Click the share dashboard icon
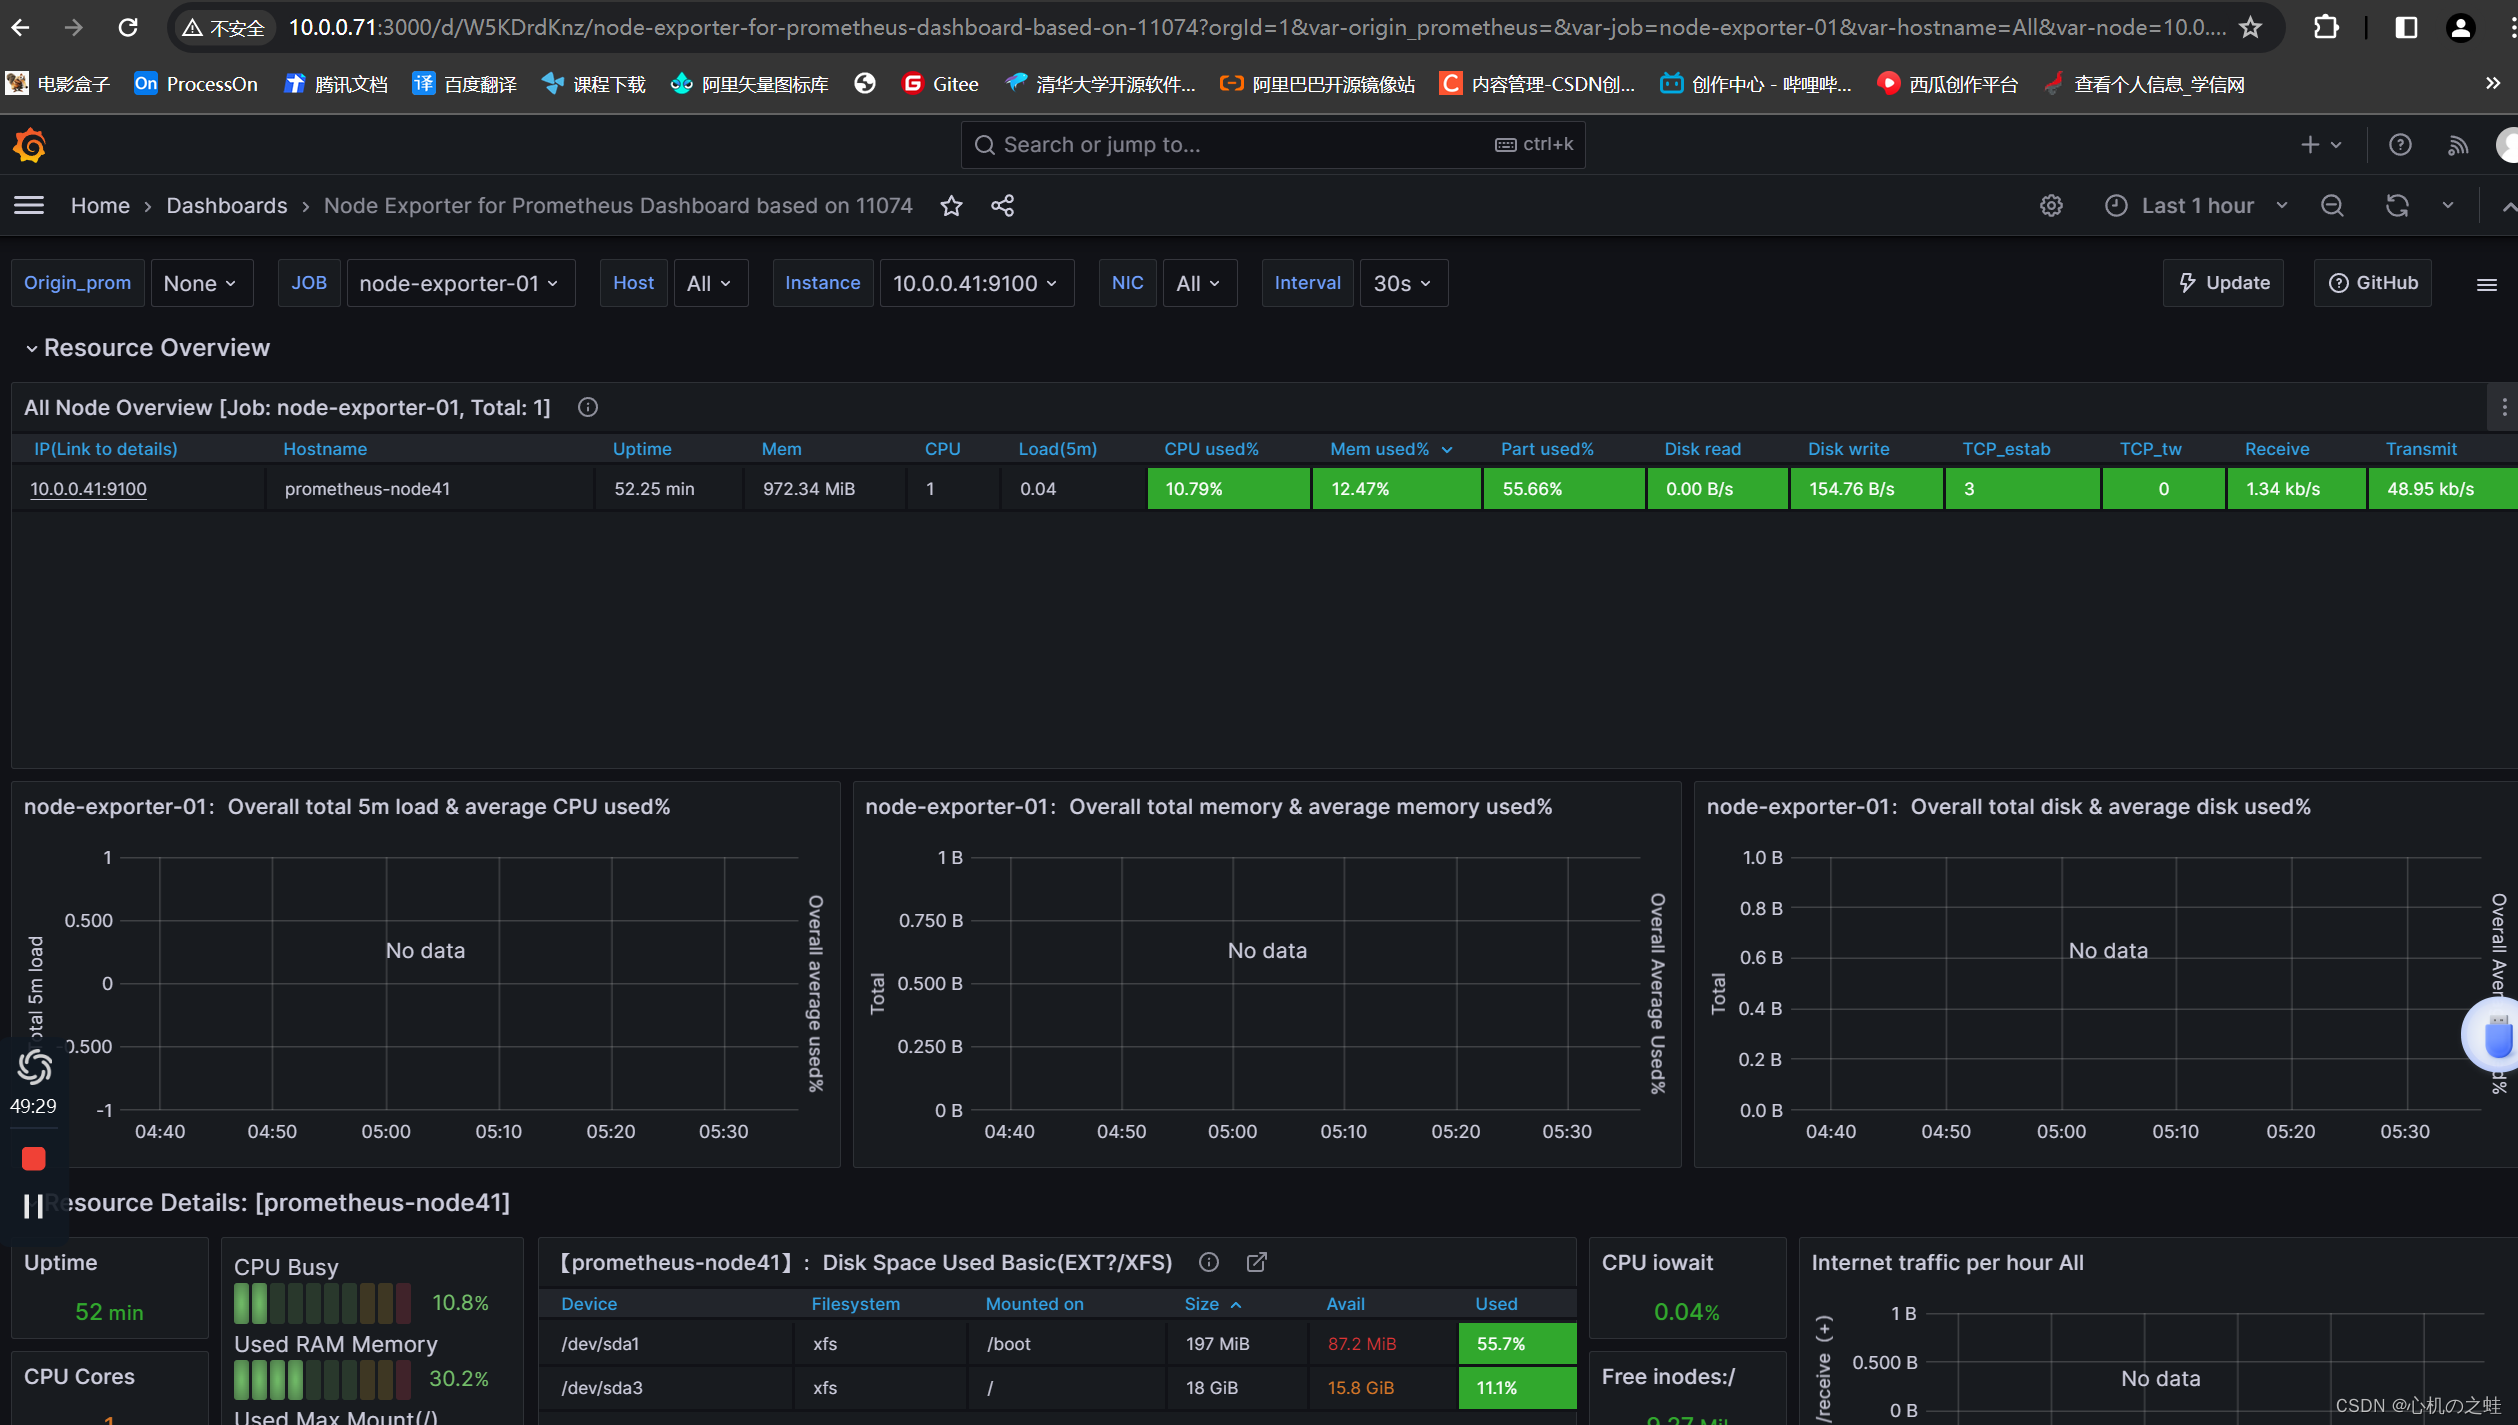The height and width of the screenshot is (1425, 2518). (x=1002, y=206)
